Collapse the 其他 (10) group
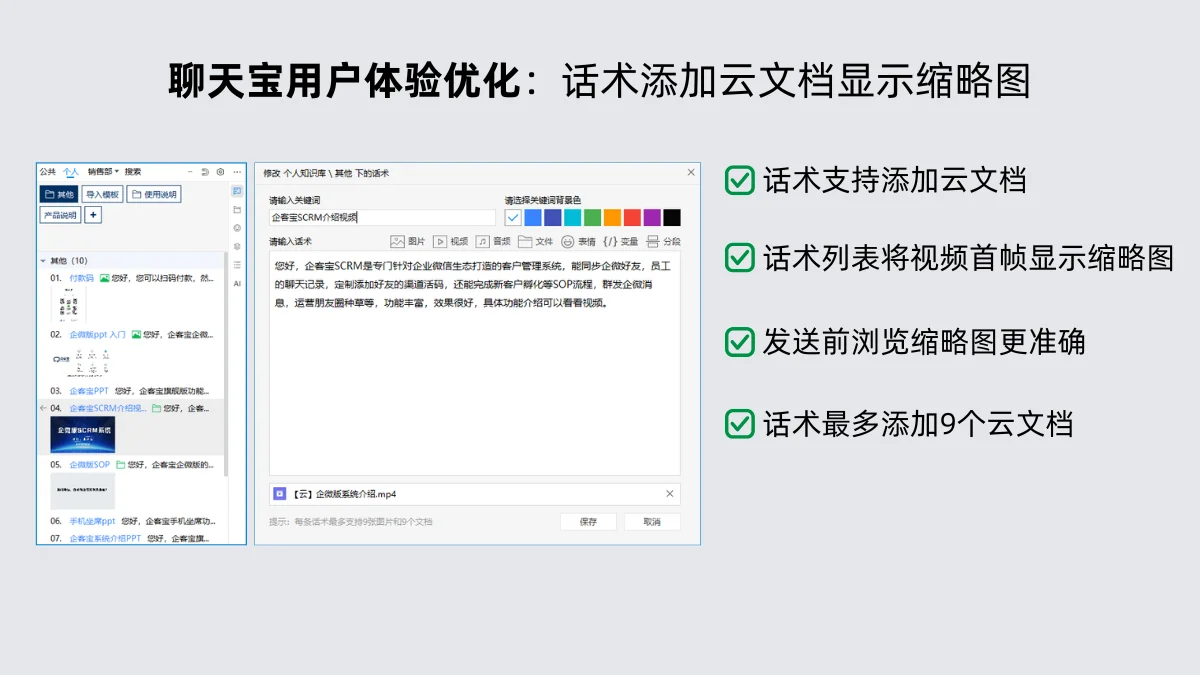The height and width of the screenshot is (675, 1200). (x=43, y=261)
